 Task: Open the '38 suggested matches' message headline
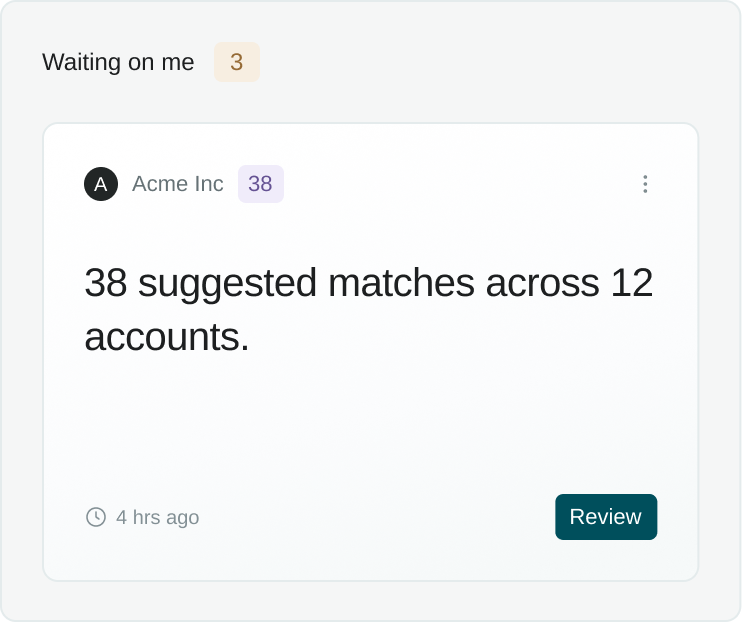[x=369, y=310]
